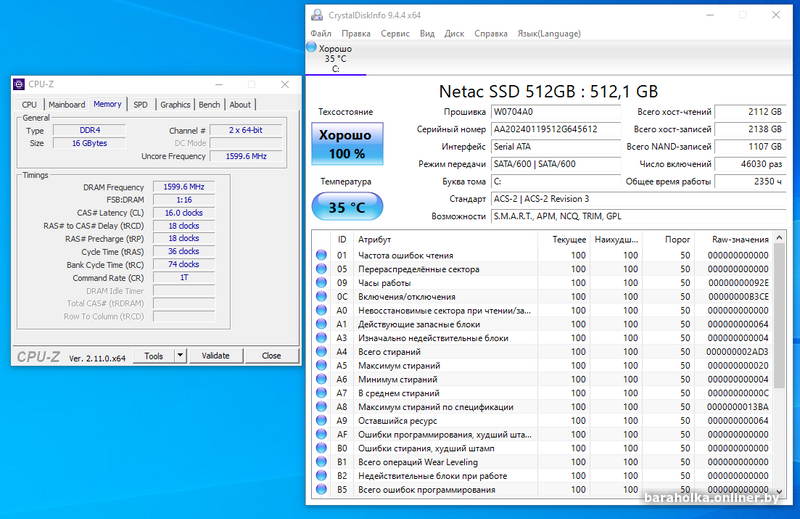Click status orb for A4 Всего стираний
The width and height of the screenshot is (800, 519).
coord(321,351)
